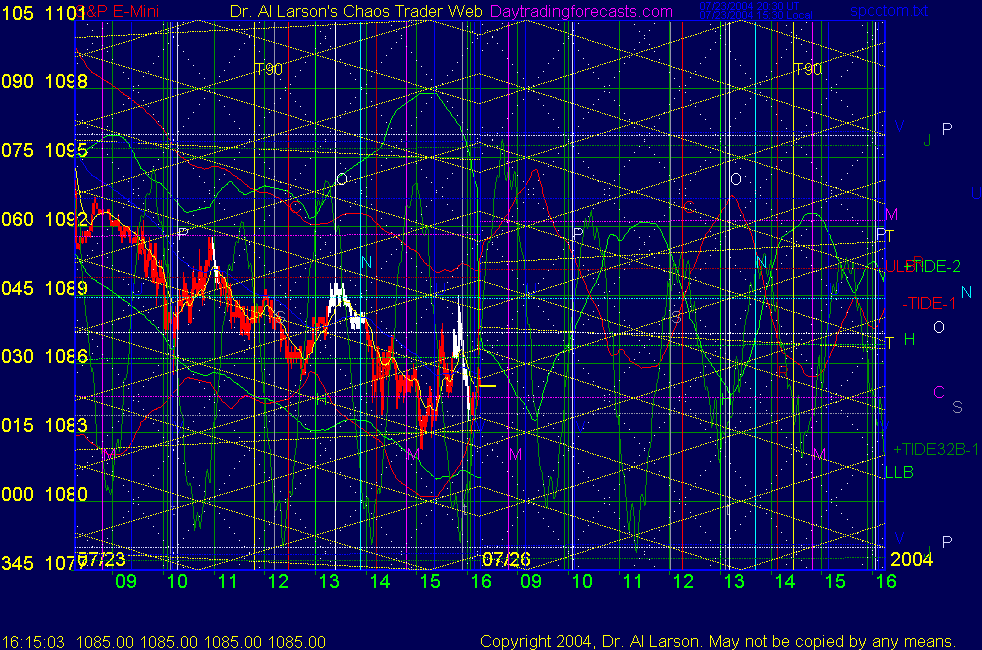Click the Daytradingforecasts.com link in the title
Viewport: 982px width, 650px height.
click(581, 12)
